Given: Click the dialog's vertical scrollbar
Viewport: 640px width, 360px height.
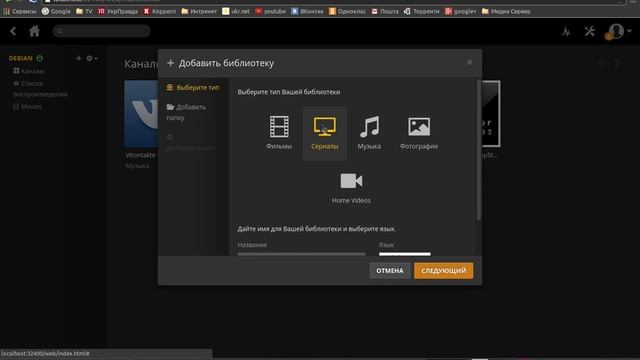Looking at the screenshot, I should click(478, 150).
